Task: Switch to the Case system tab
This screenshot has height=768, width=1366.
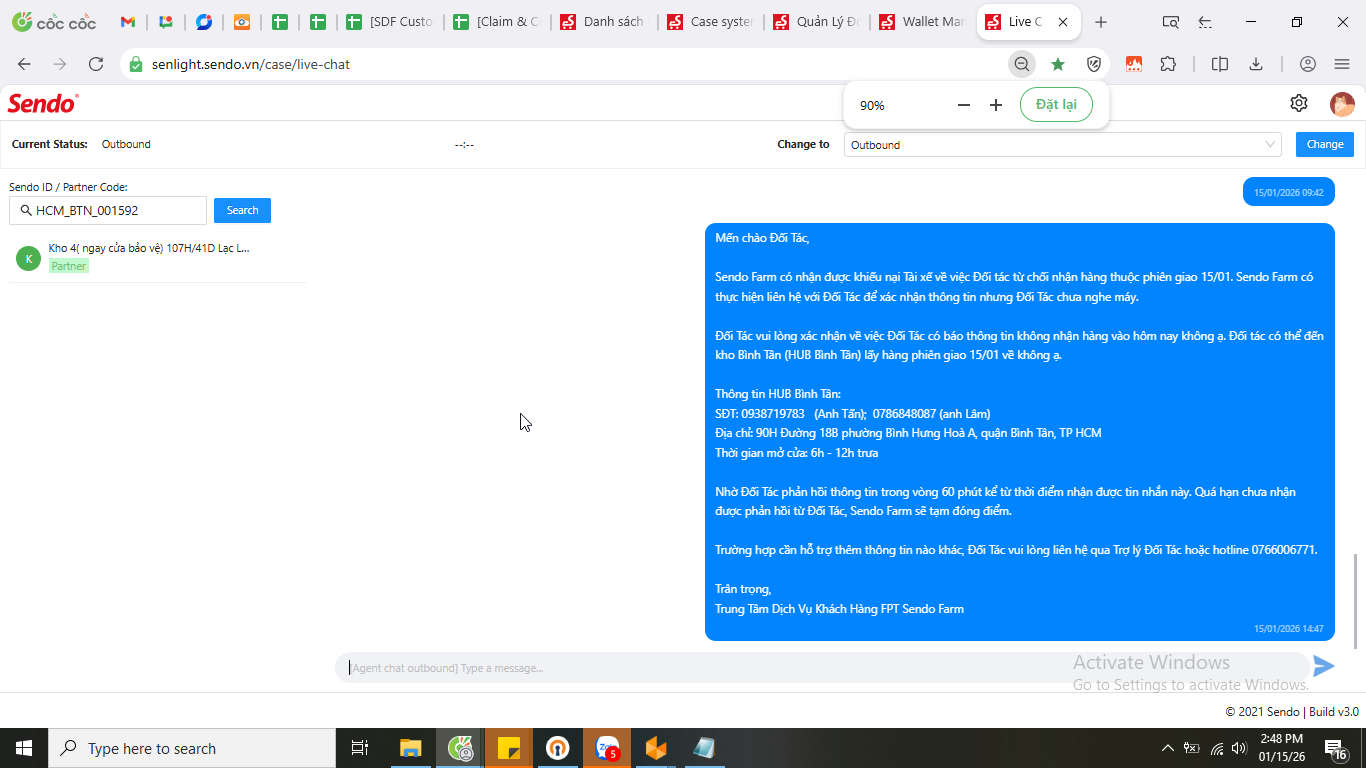Action: (710, 22)
